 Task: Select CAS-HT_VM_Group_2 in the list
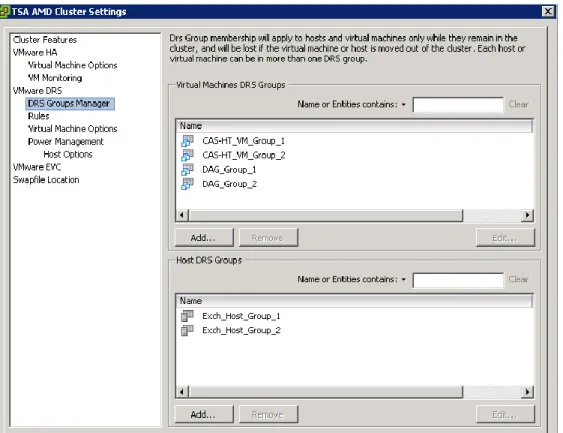(244, 155)
